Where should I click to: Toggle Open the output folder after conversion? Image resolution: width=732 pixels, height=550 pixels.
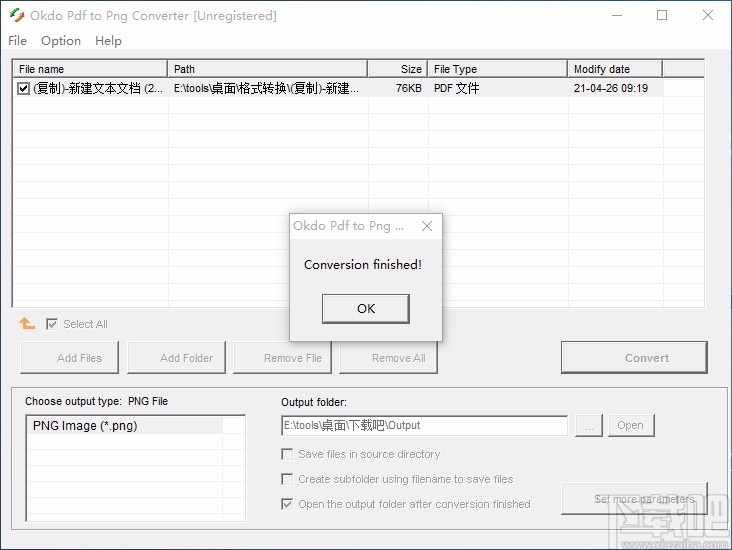pos(287,504)
